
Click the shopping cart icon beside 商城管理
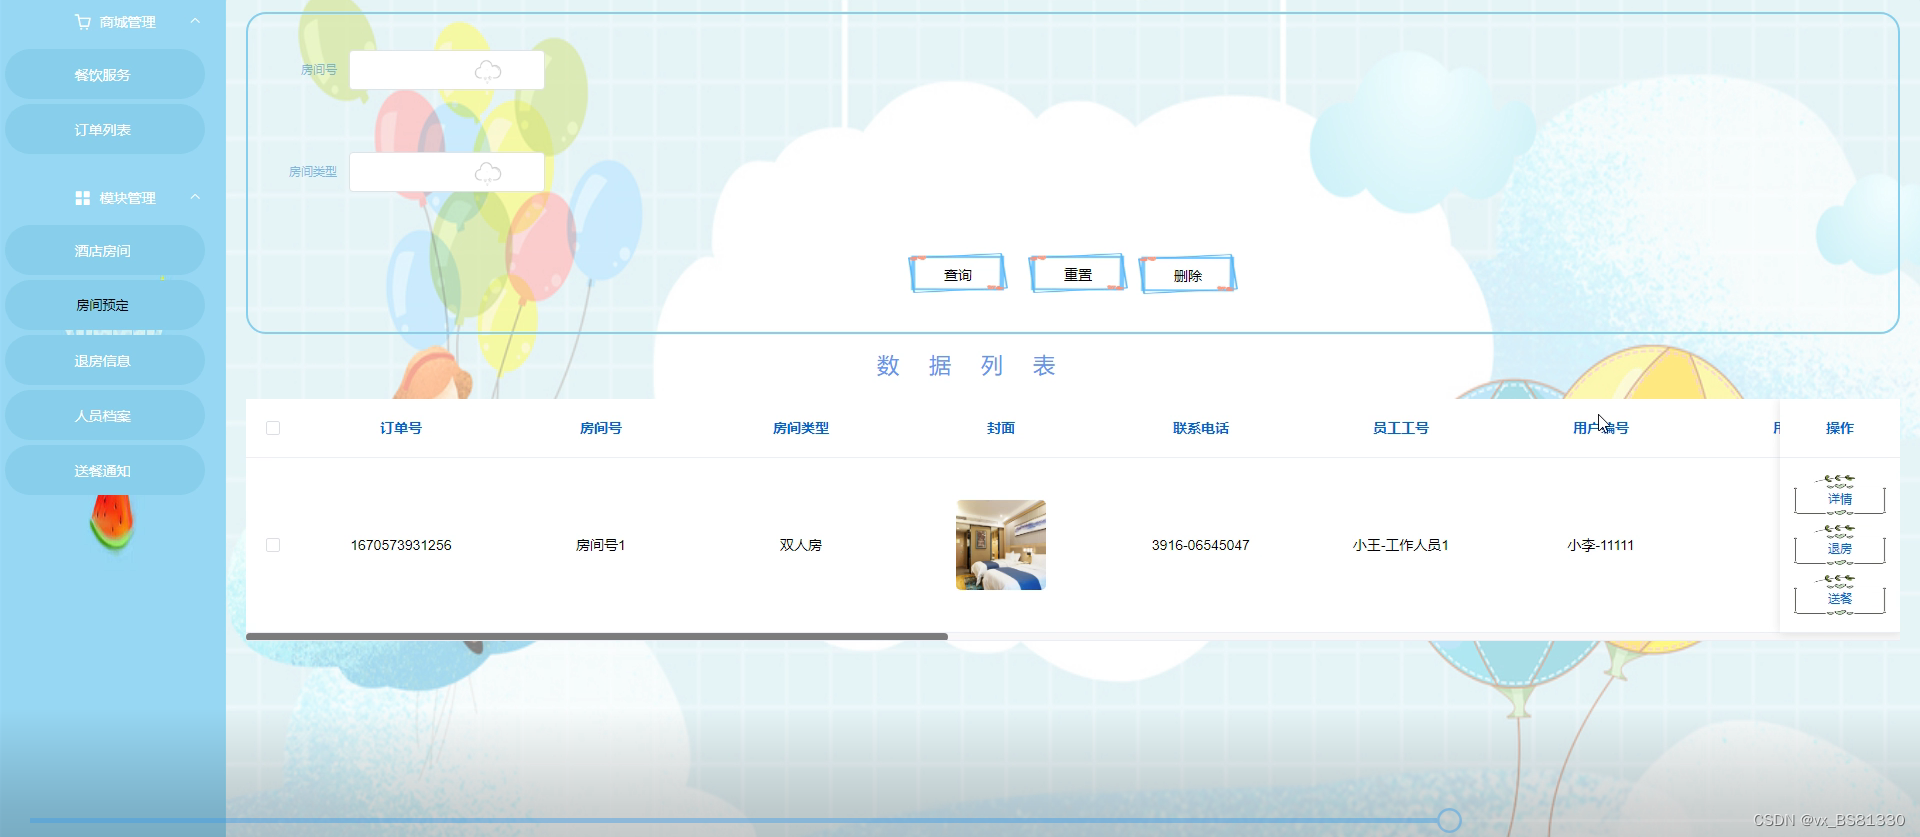[x=83, y=21]
